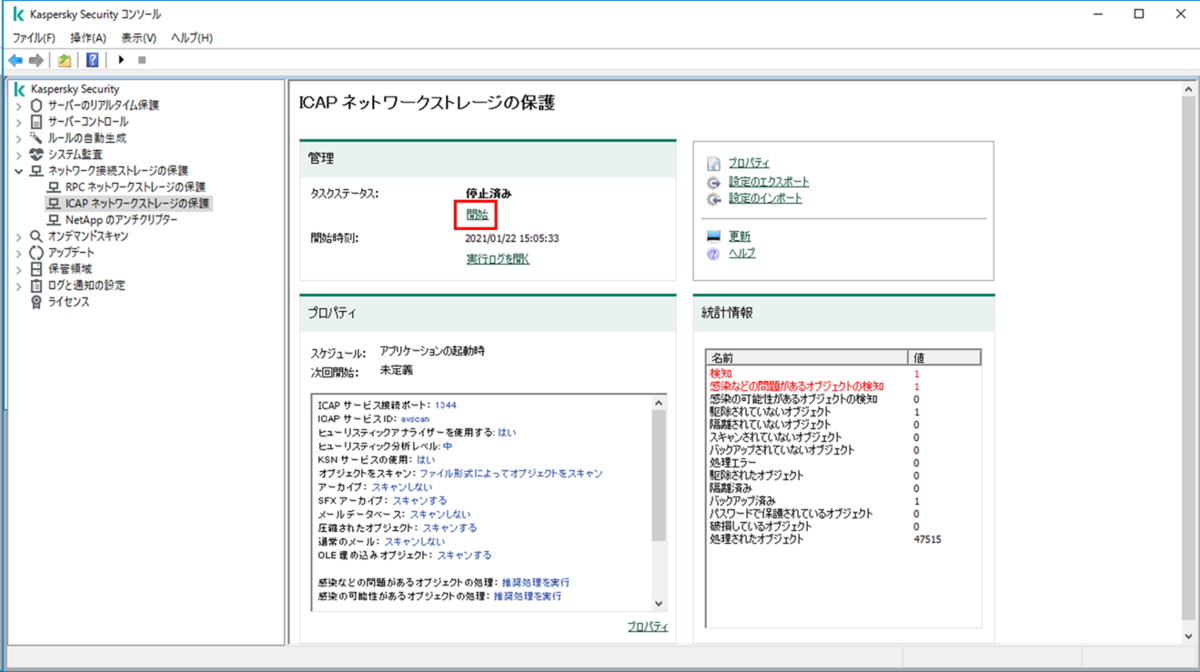
Task: Expand the サーバーコントロール tree node
Action: click(19, 121)
